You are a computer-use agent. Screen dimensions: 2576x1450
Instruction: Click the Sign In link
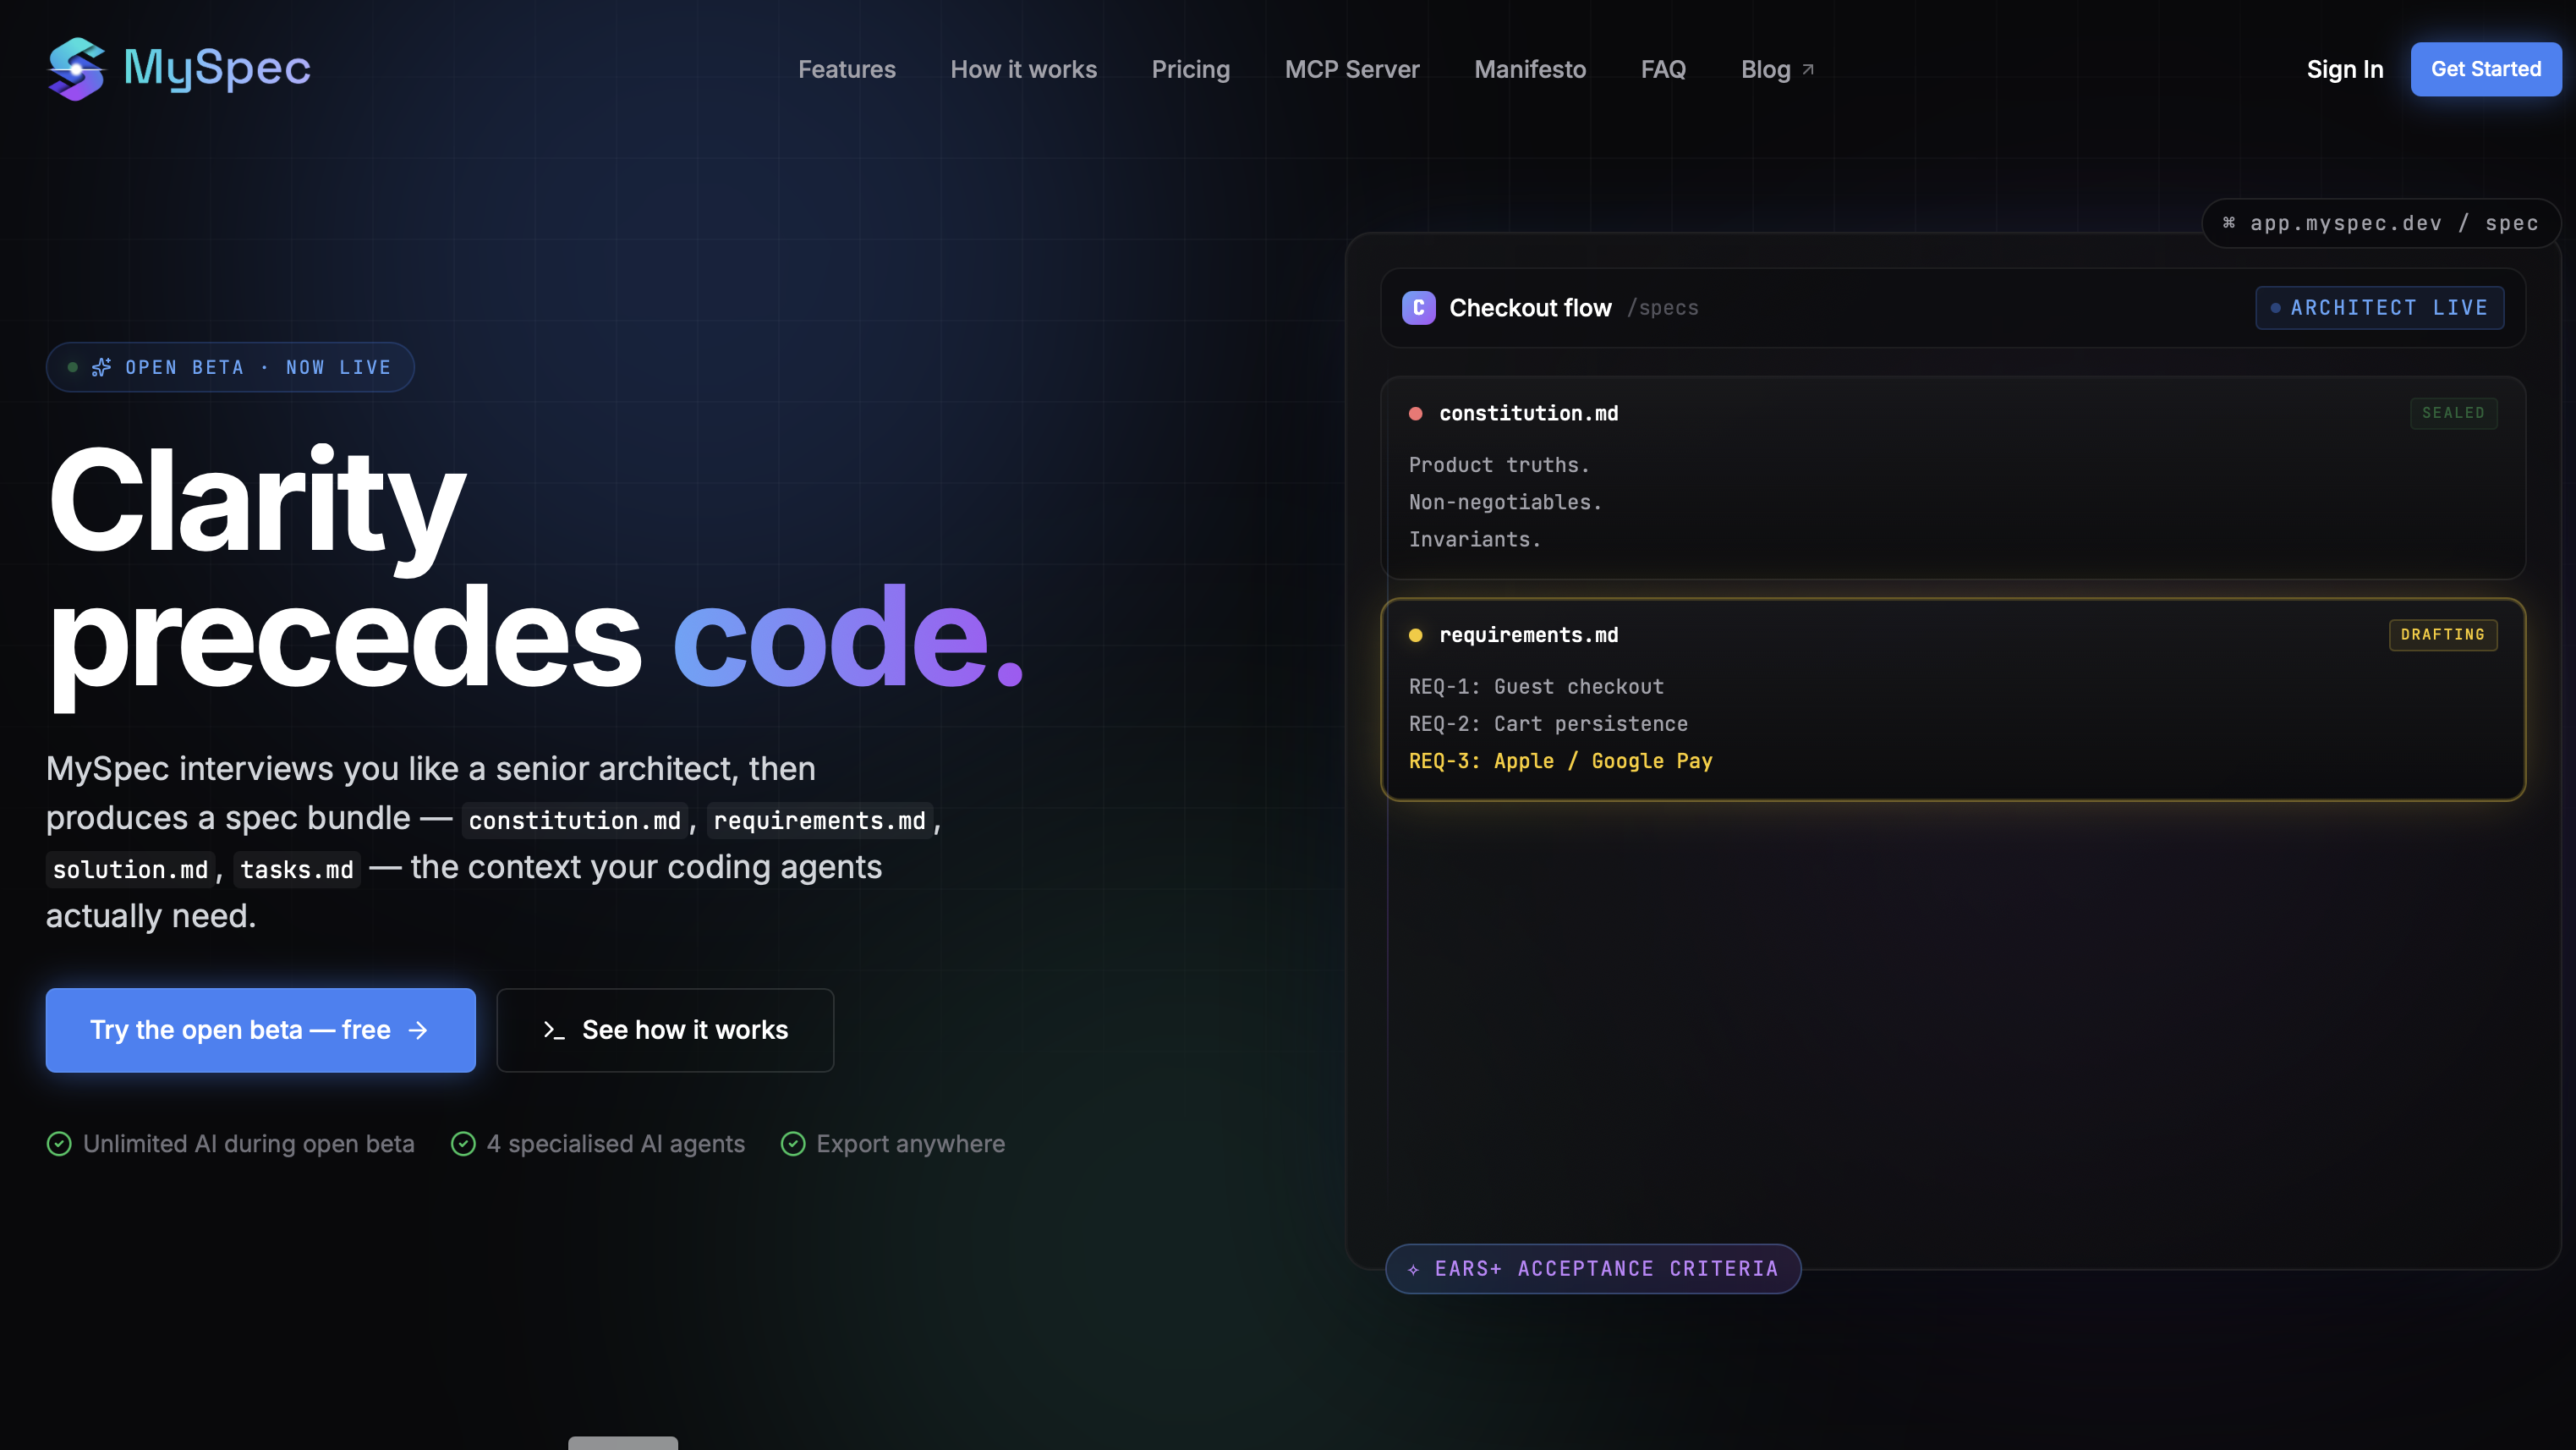(2345, 69)
